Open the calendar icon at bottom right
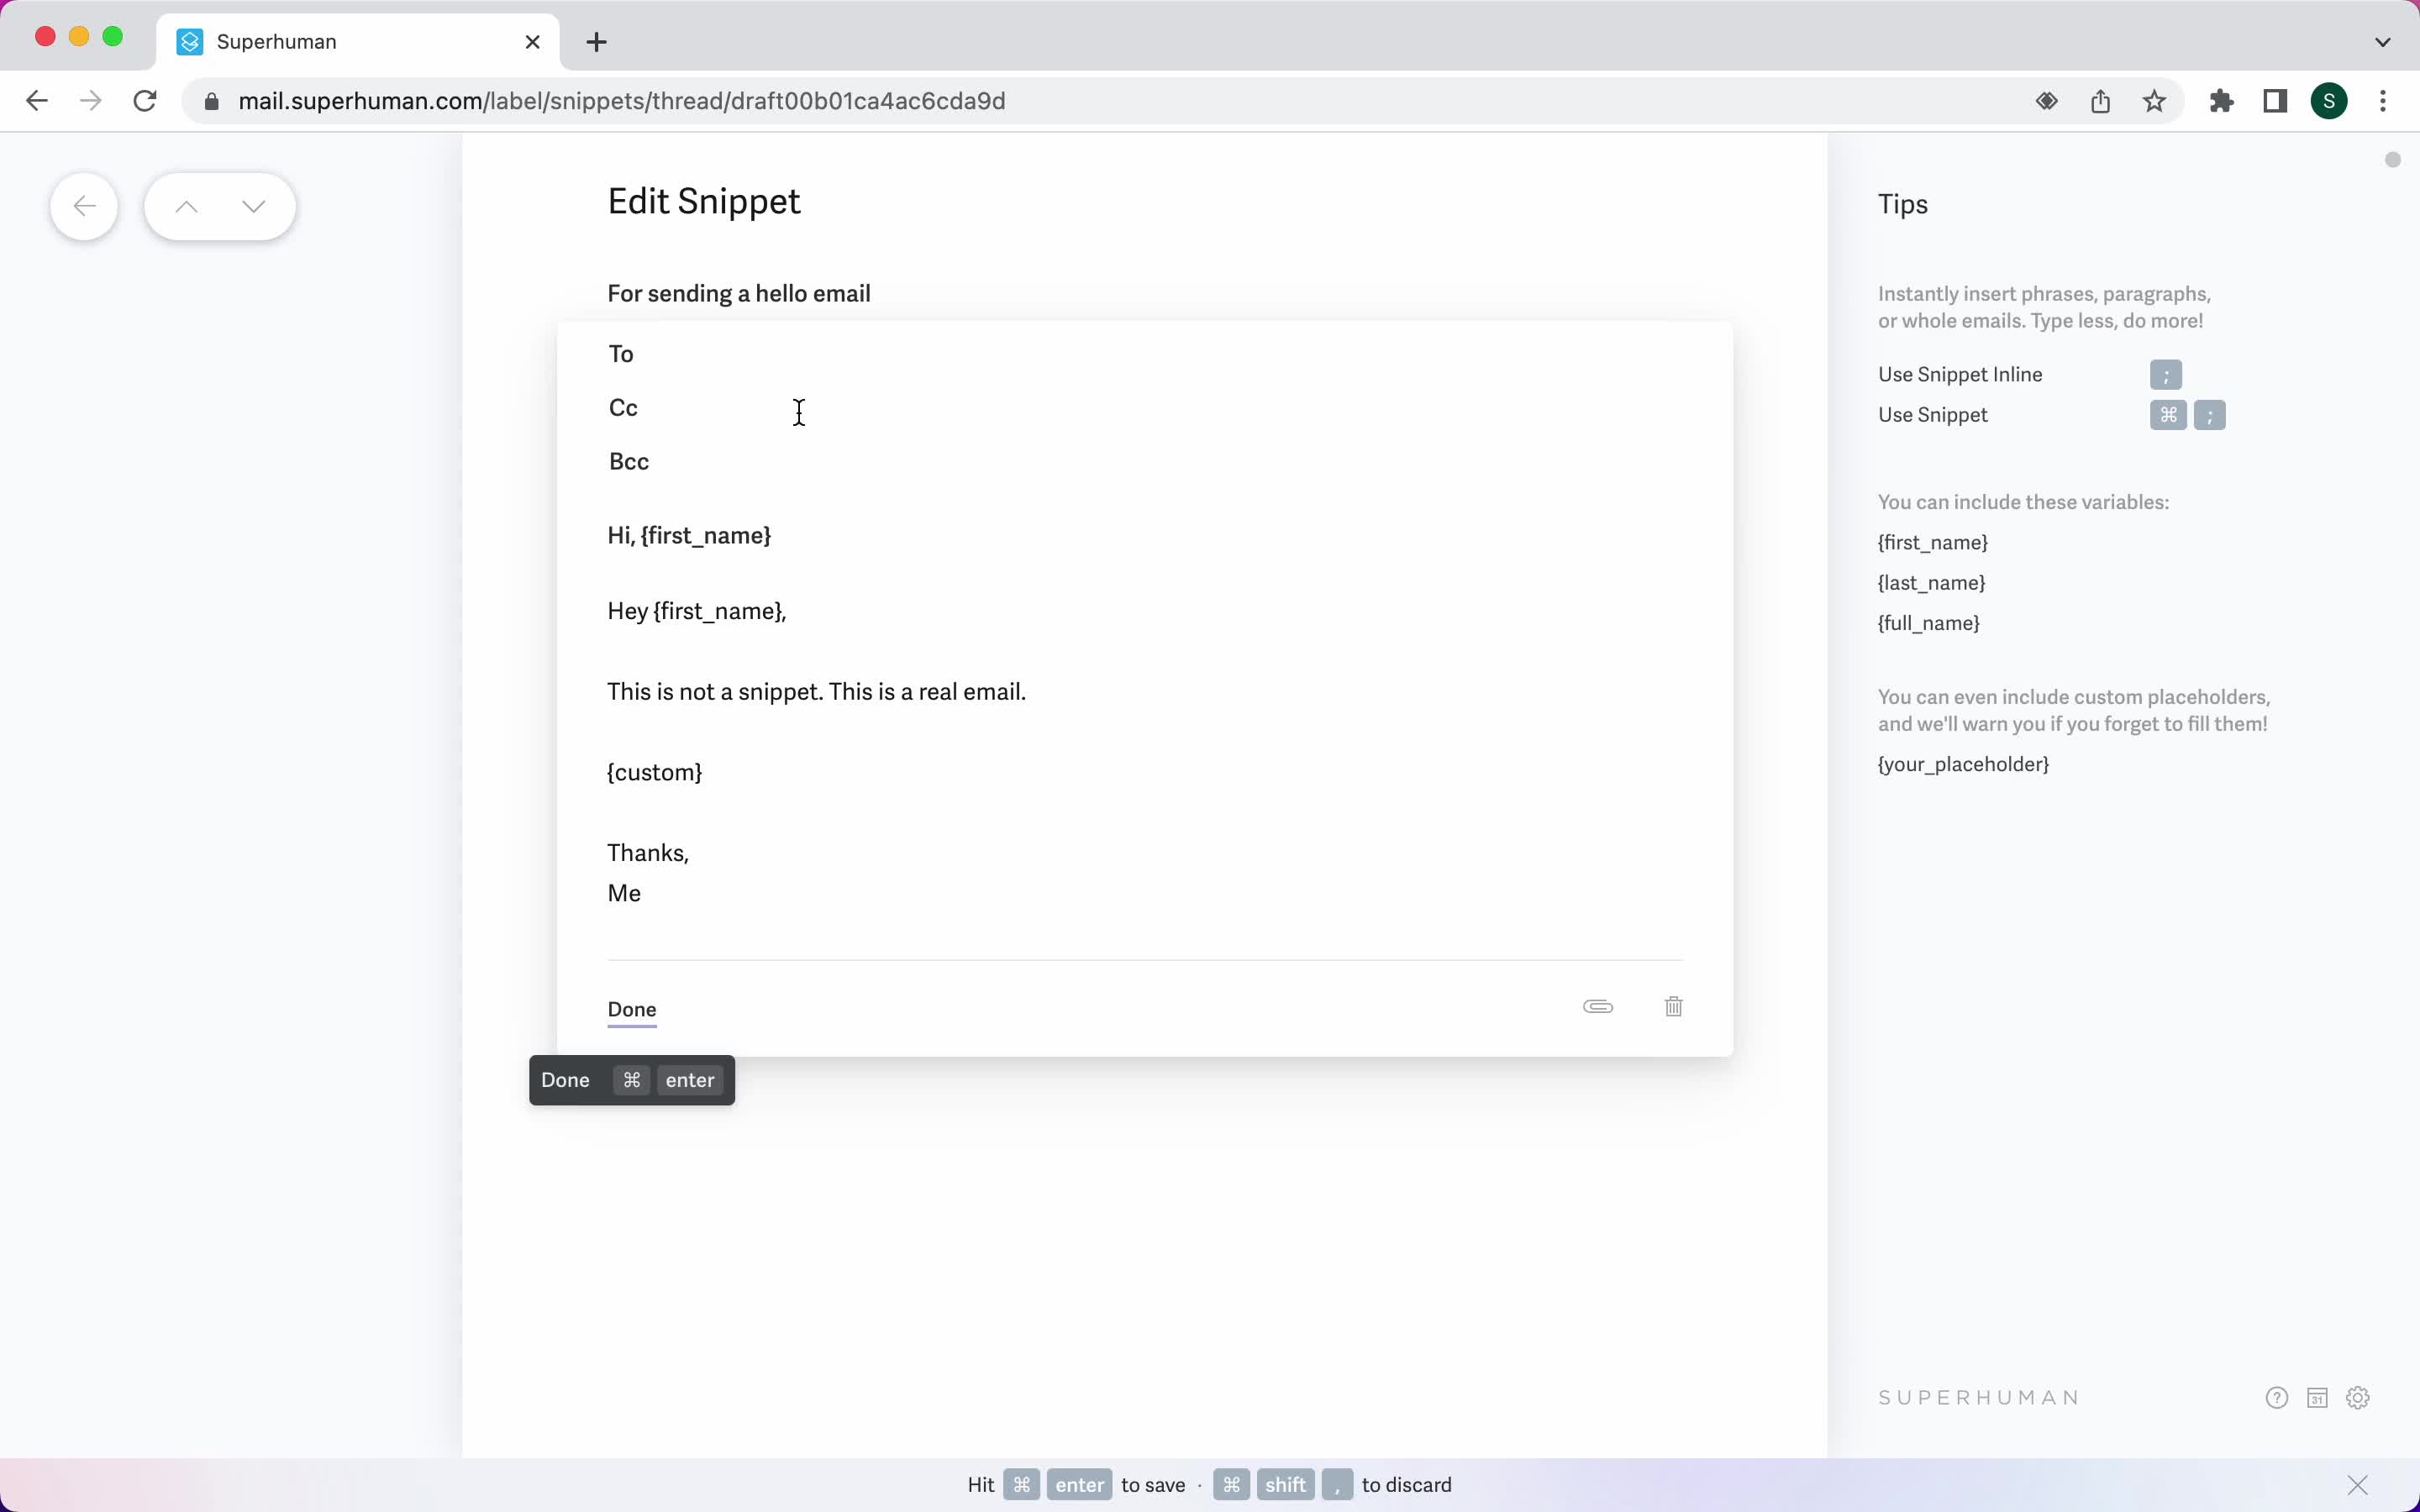Screen dimensions: 2420x1512 click(x=2317, y=1398)
